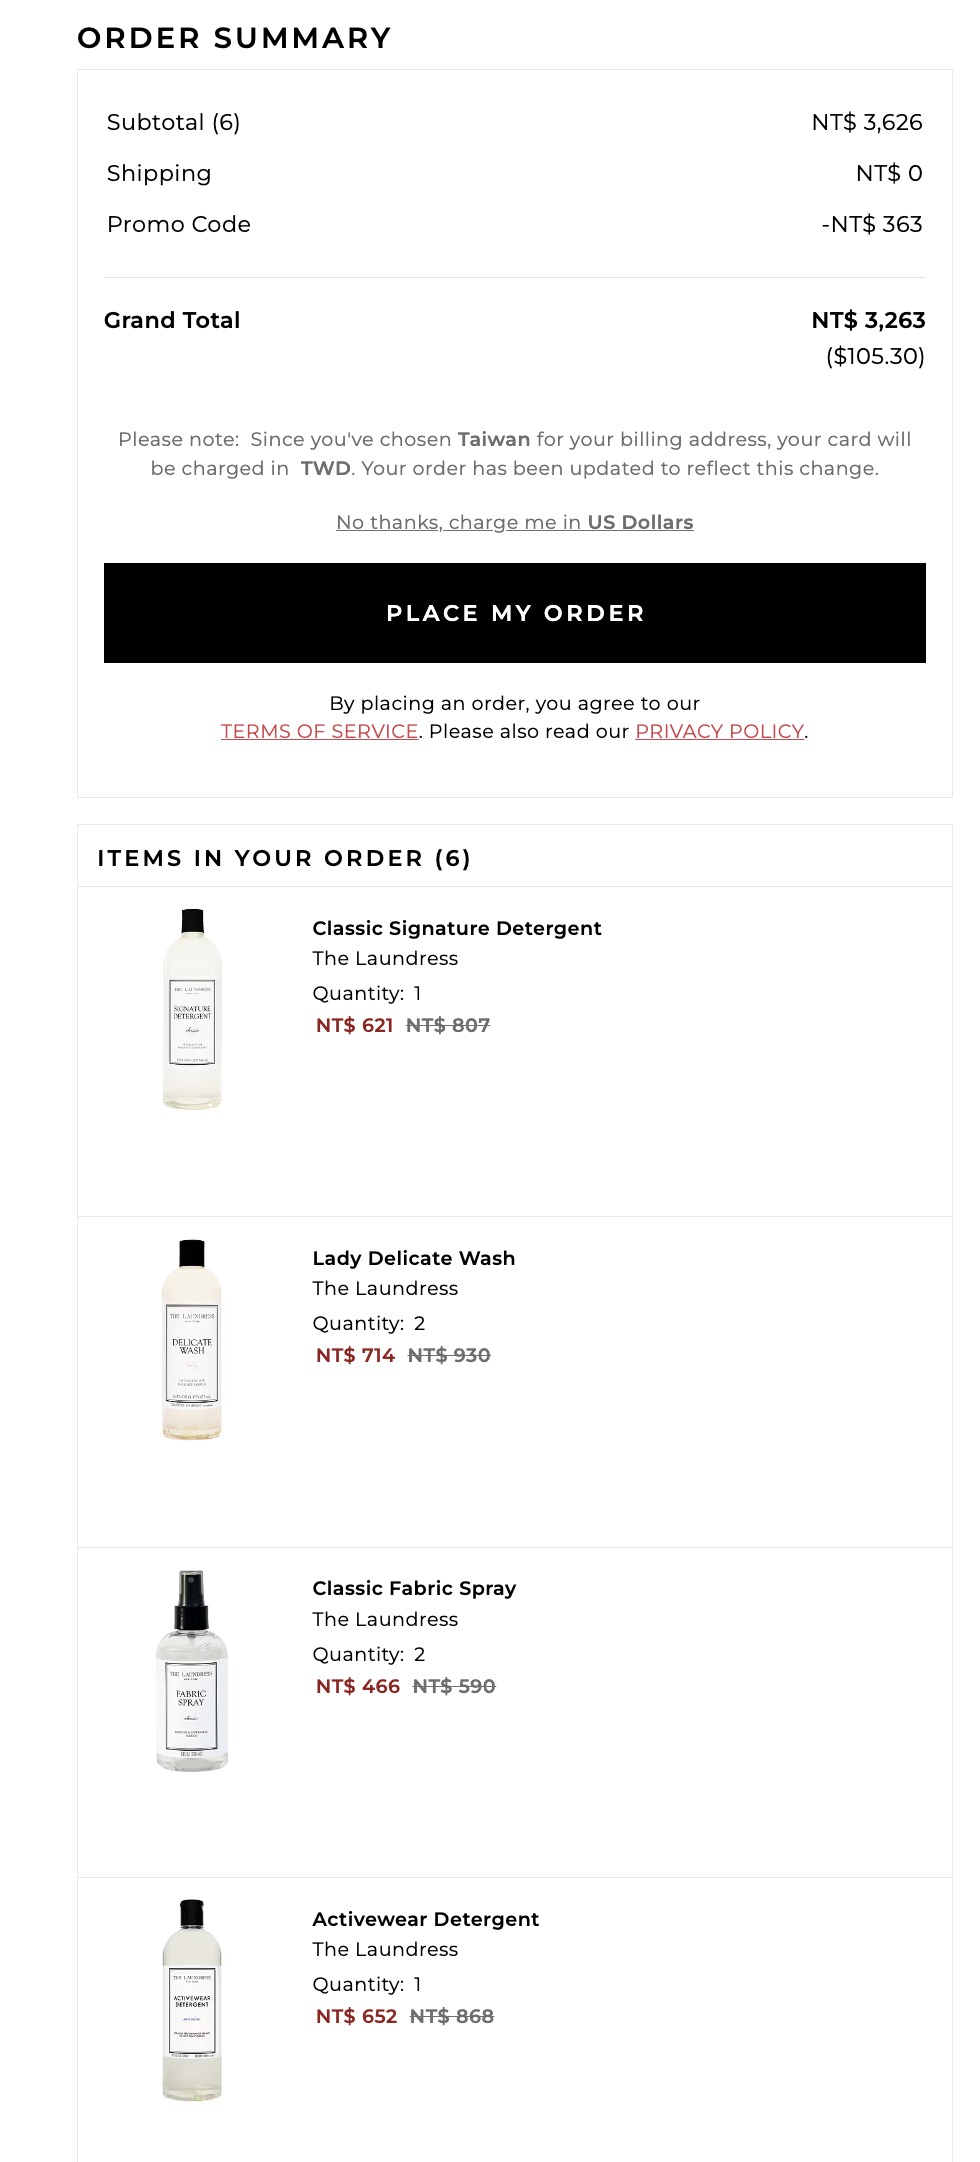Click the Classic Signature Detergent bottle image
This screenshot has height=2162, width=980.
192,1009
